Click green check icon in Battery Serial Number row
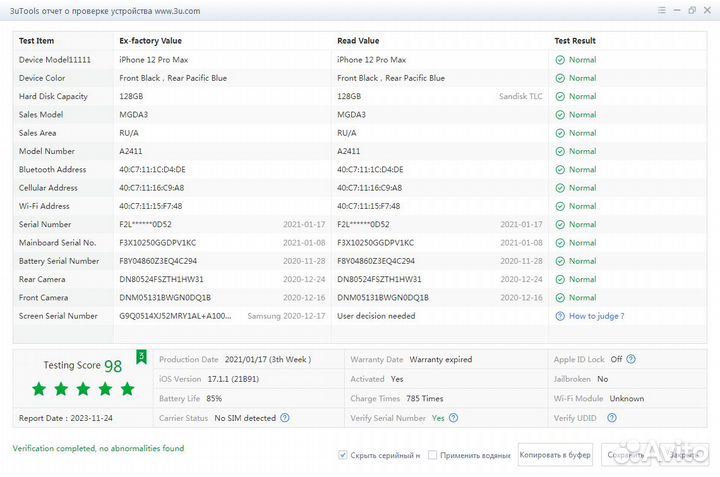This screenshot has height=477, width=720. (560, 261)
